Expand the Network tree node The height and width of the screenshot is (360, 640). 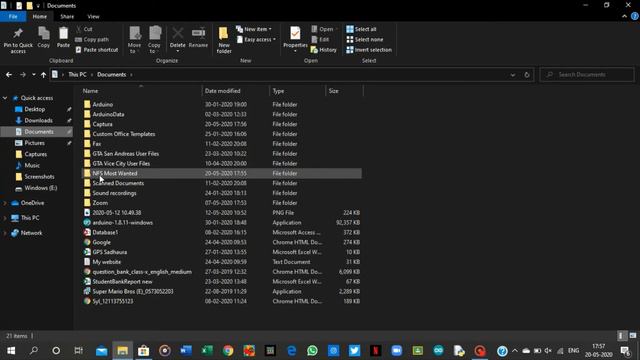click(5, 233)
